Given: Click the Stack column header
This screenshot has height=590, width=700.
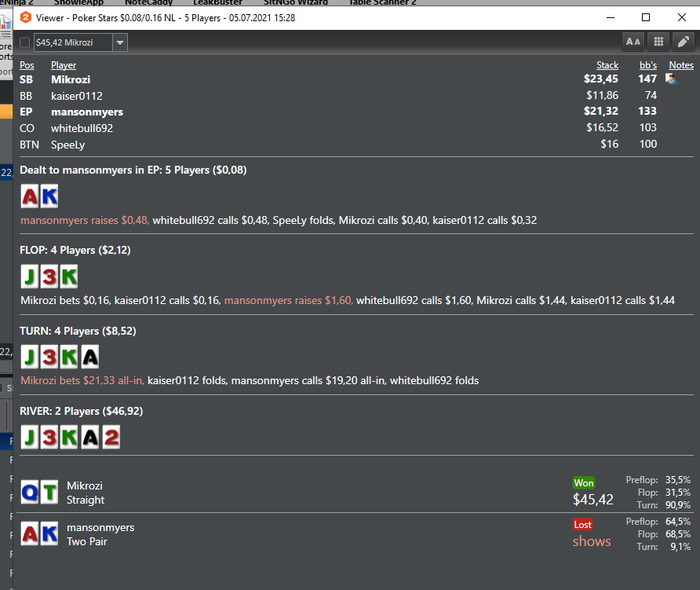Looking at the screenshot, I should pos(607,65).
